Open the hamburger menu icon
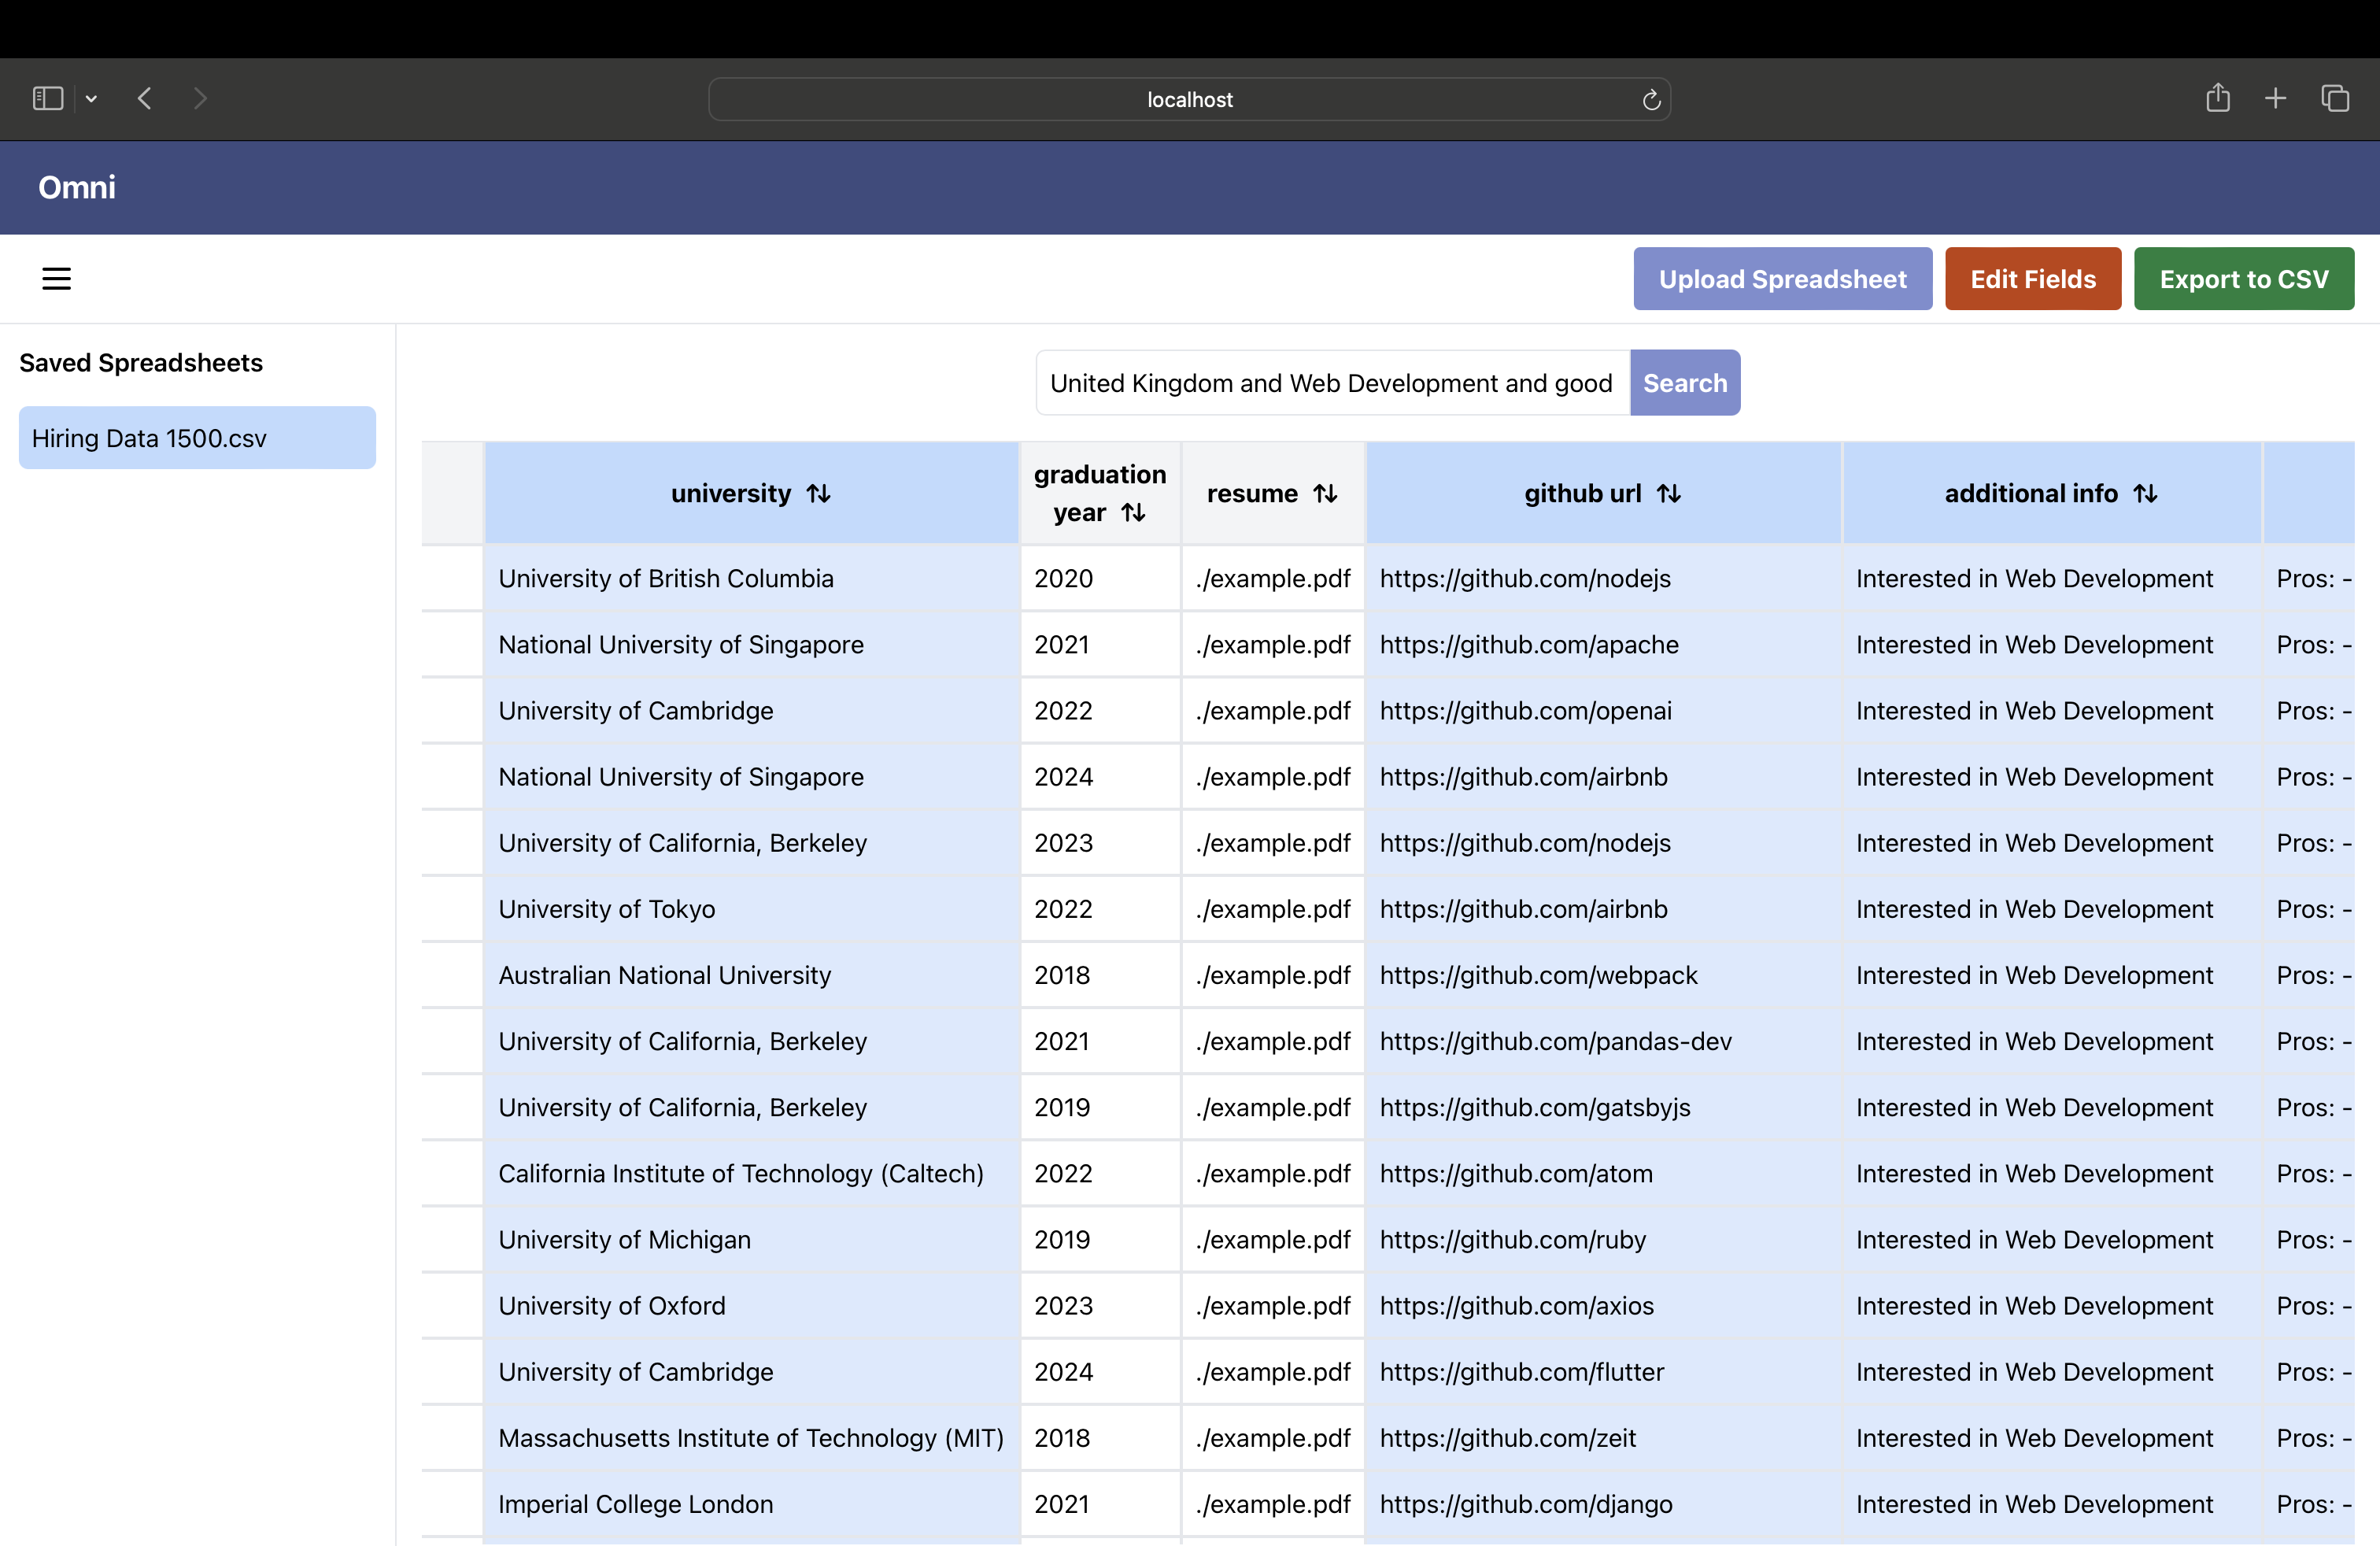2380x1546 pixels. pyautogui.click(x=56, y=279)
